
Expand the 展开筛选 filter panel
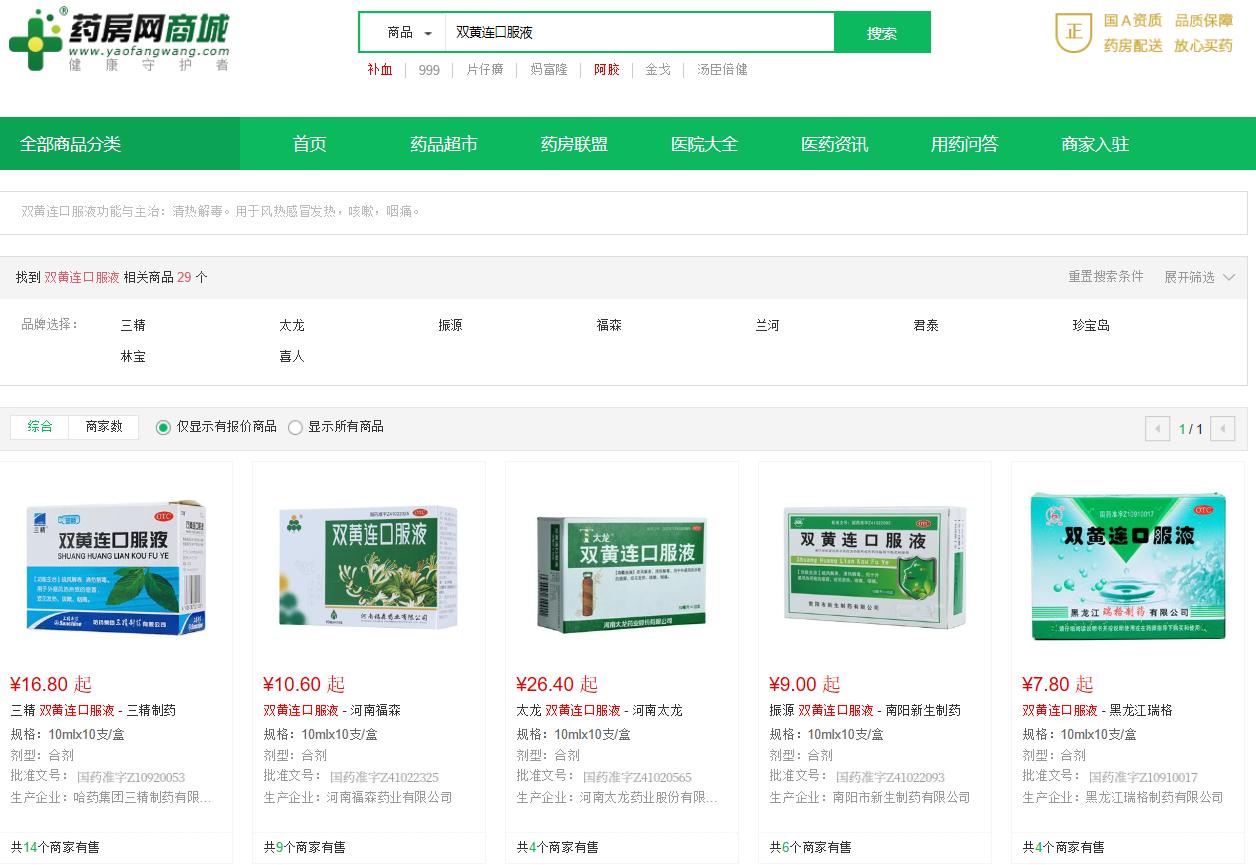pos(1199,277)
